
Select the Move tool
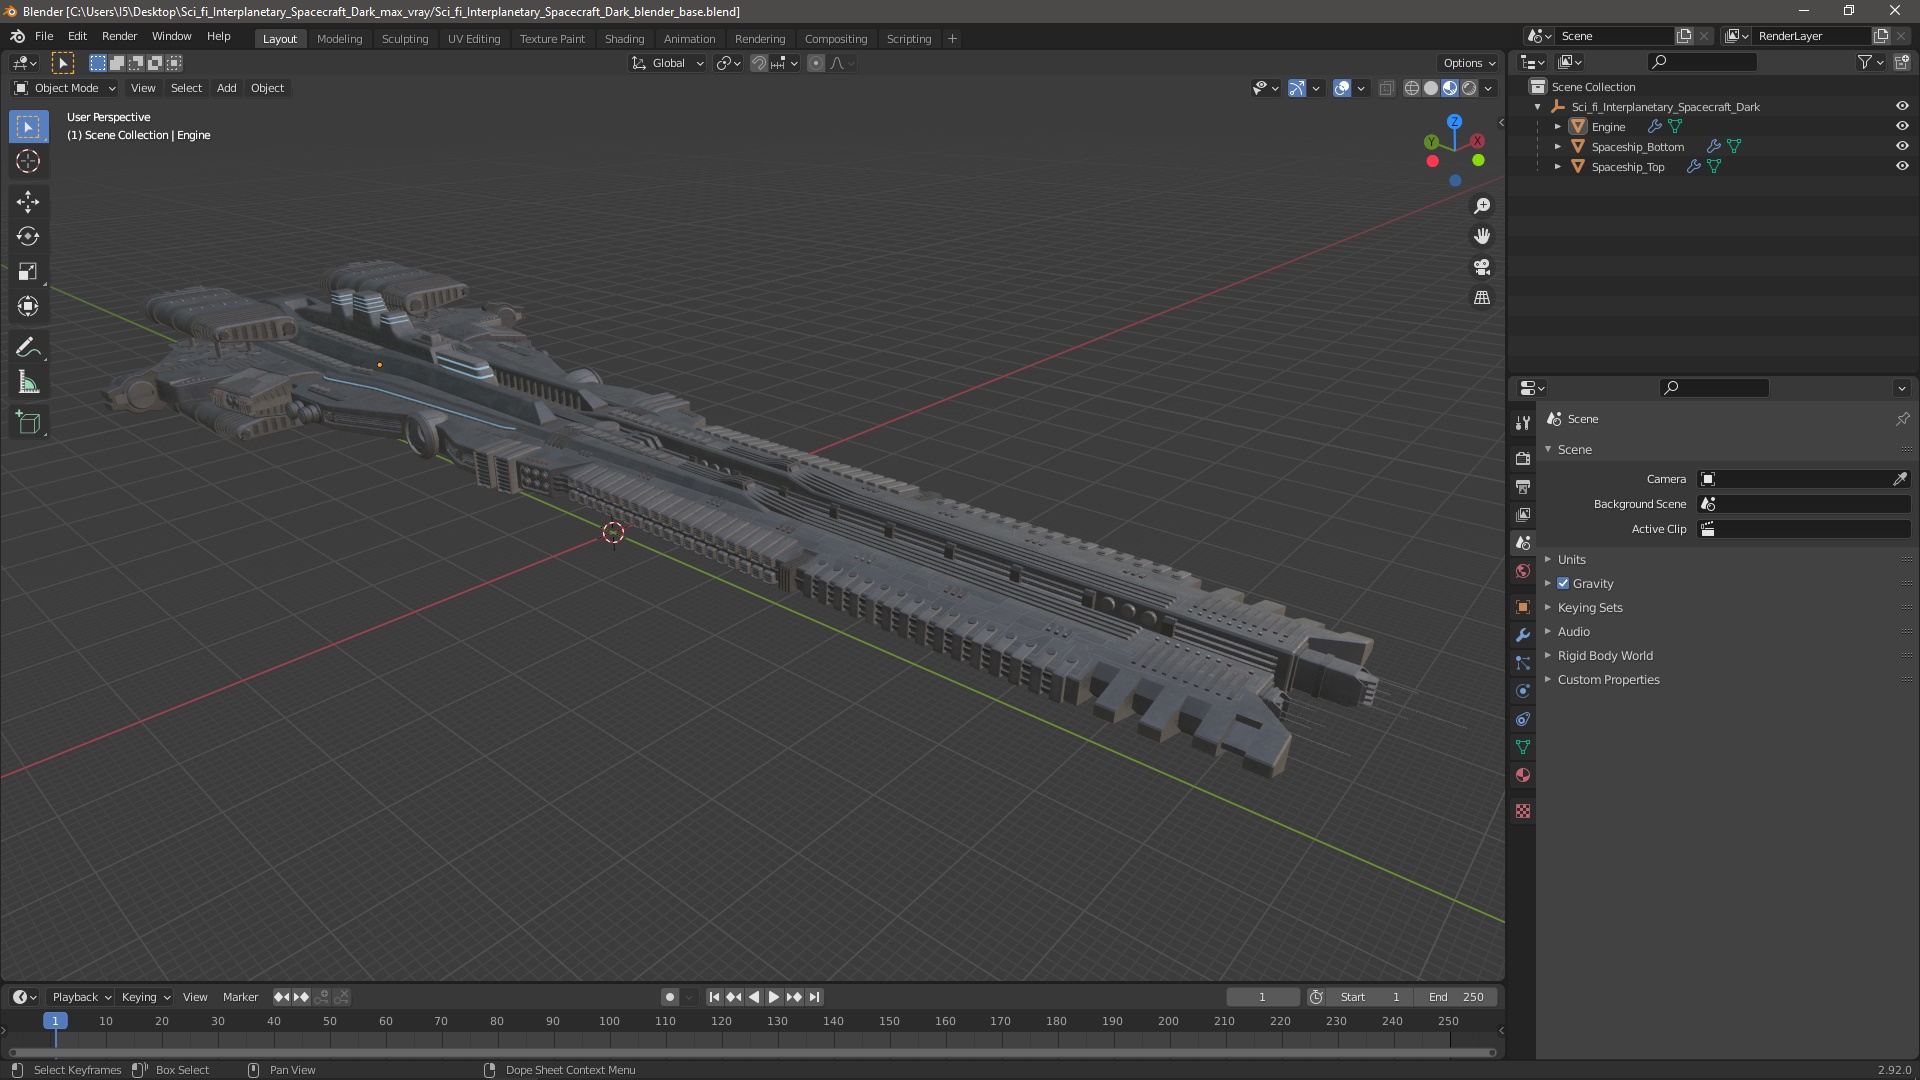28,201
